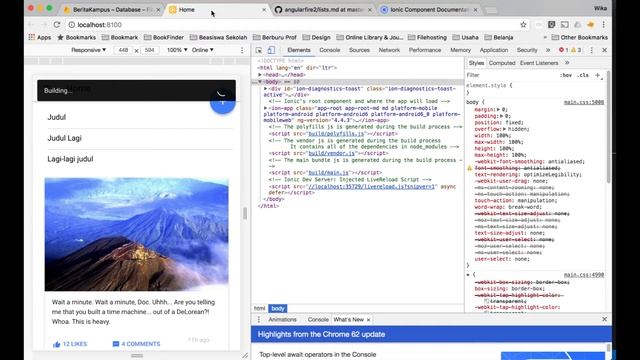Click the 4 Comments button
640x360 pixels.
136,344
